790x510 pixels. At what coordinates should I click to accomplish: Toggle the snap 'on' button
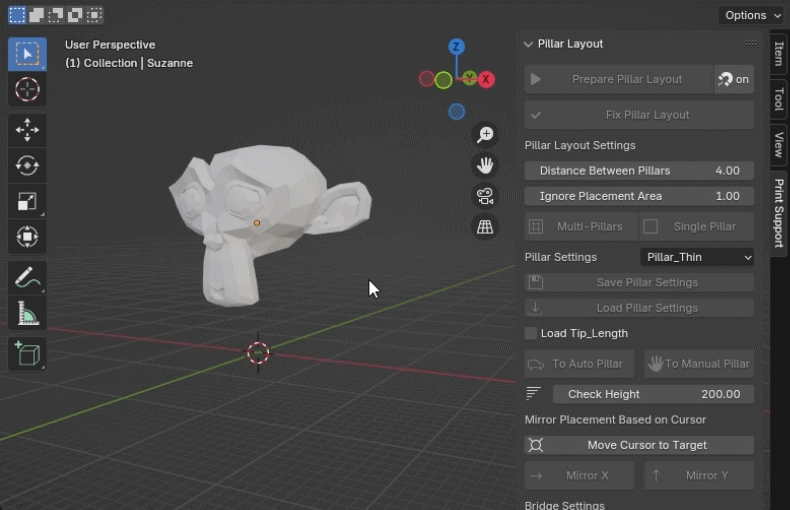(x=734, y=79)
